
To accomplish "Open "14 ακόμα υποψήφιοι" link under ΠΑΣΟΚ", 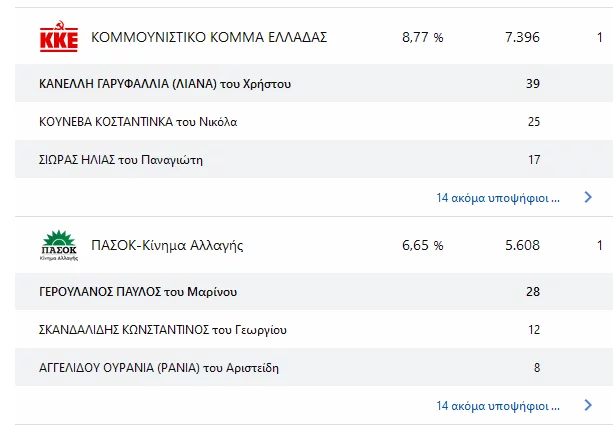I will tap(497, 406).
